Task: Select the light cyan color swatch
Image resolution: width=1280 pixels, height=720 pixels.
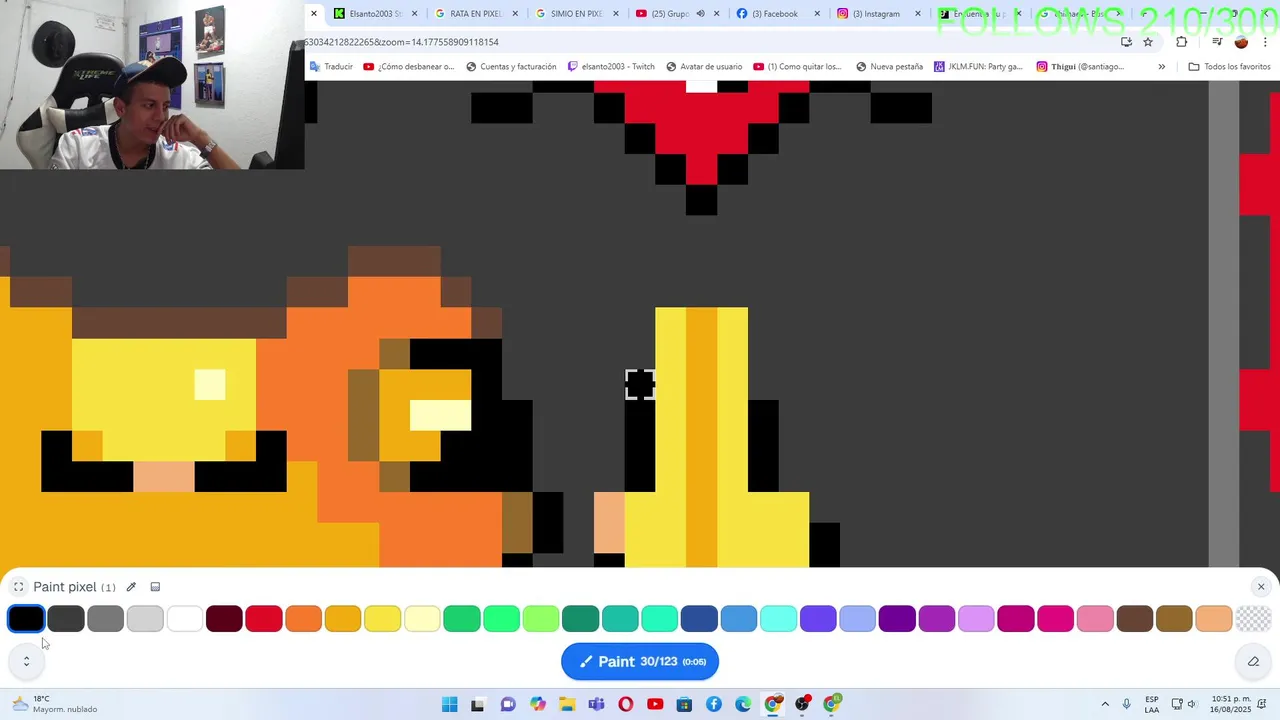Action: click(778, 619)
